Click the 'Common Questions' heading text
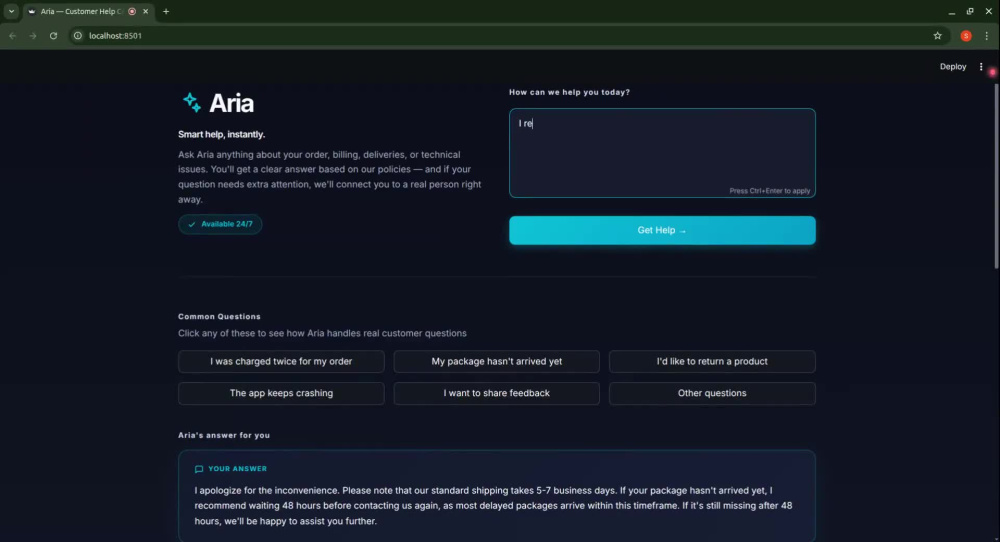Viewport: 1000px width, 542px height. click(x=219, y=316)
